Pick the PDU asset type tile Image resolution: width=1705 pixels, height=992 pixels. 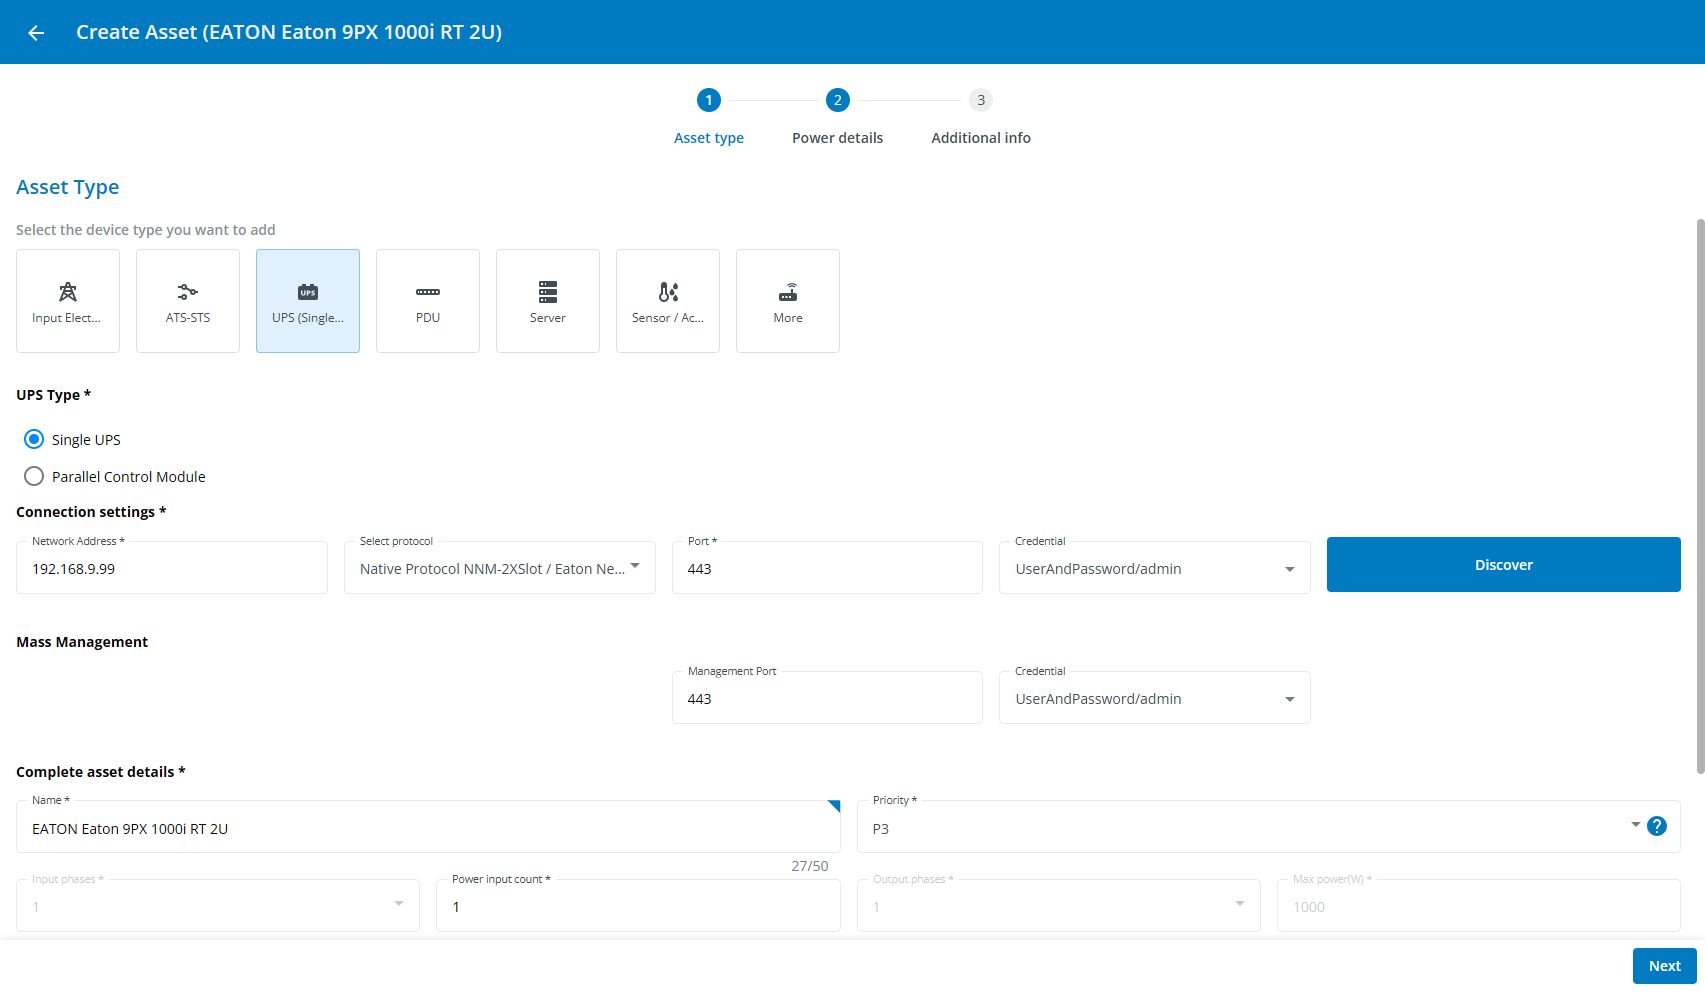428,301
